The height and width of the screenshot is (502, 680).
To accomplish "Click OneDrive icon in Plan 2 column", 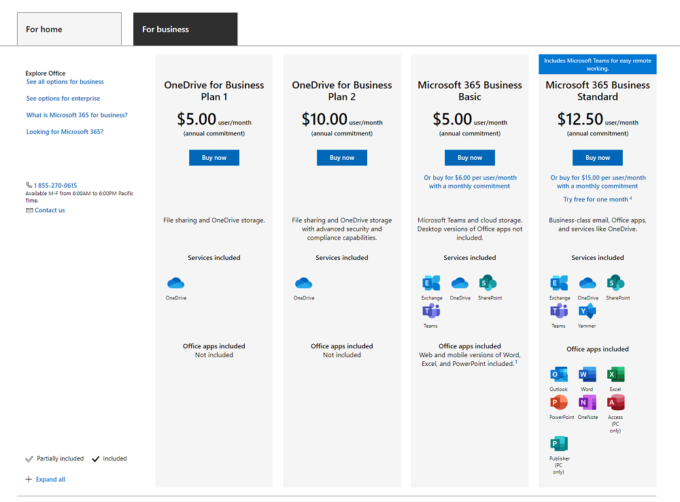I will pyautogui.click(x=304, y=284).
